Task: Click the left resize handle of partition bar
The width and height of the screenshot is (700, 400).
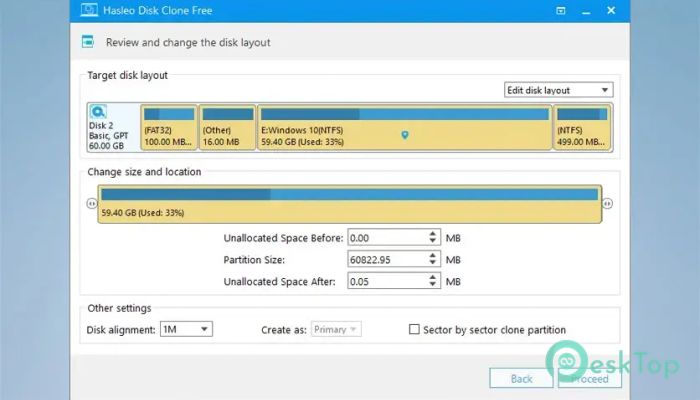Action: pos(92,204)
